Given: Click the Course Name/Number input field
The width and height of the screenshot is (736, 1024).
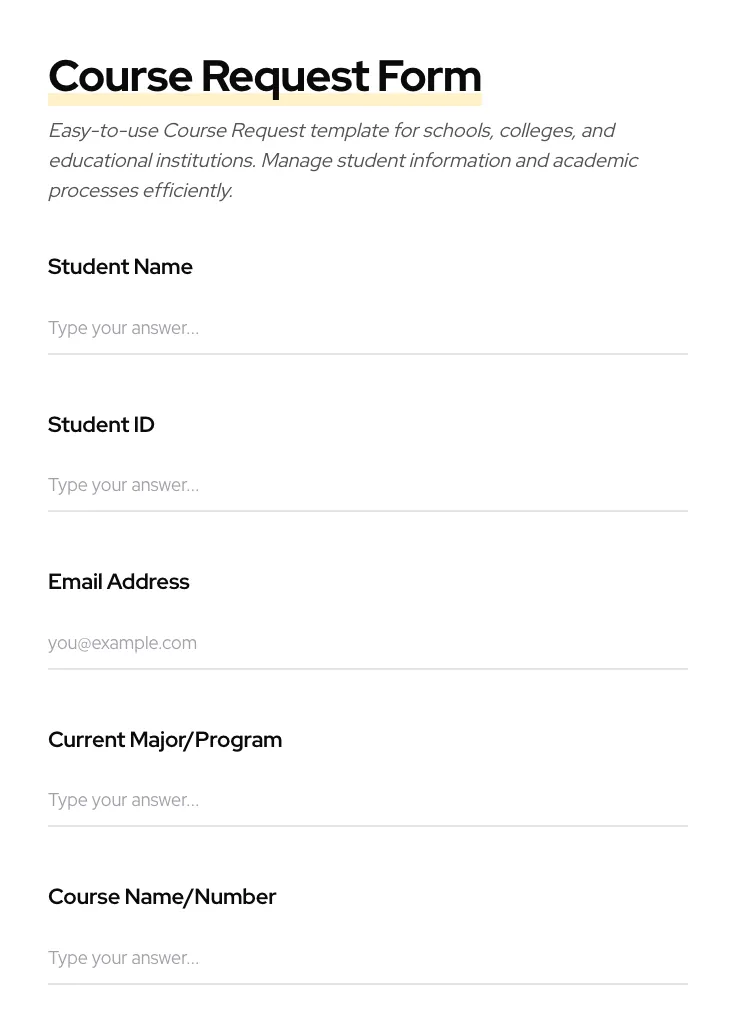Looking at the screenshot, I should [367, 958].
